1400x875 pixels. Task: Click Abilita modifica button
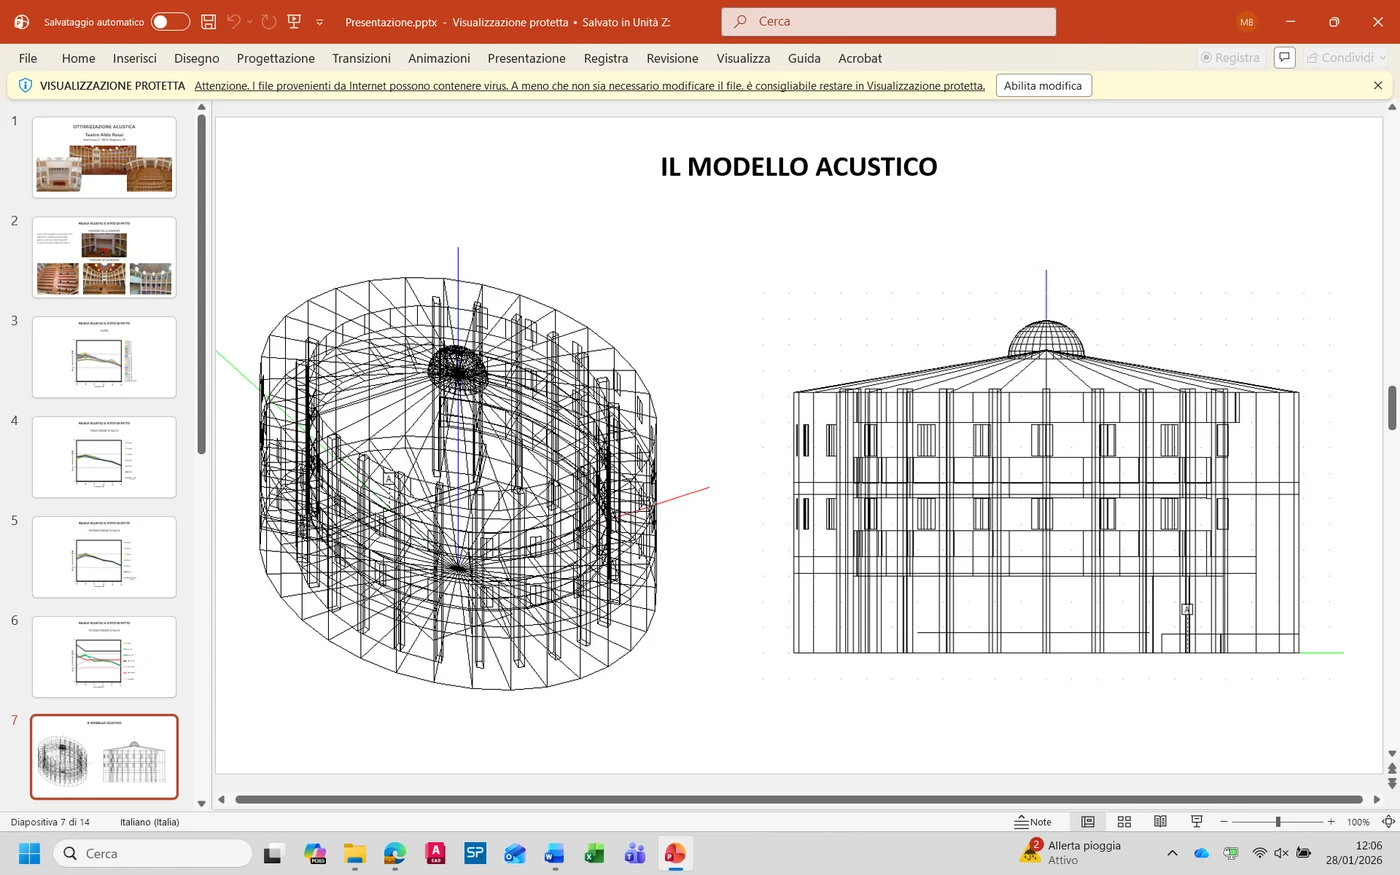pyautogui.click(x=1043, y=86)
